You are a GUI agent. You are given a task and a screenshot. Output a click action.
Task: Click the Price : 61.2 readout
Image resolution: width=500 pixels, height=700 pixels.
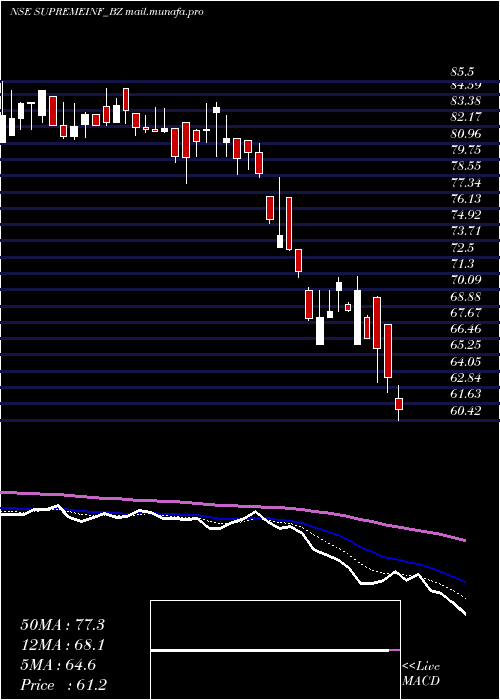tap(63, 685)
